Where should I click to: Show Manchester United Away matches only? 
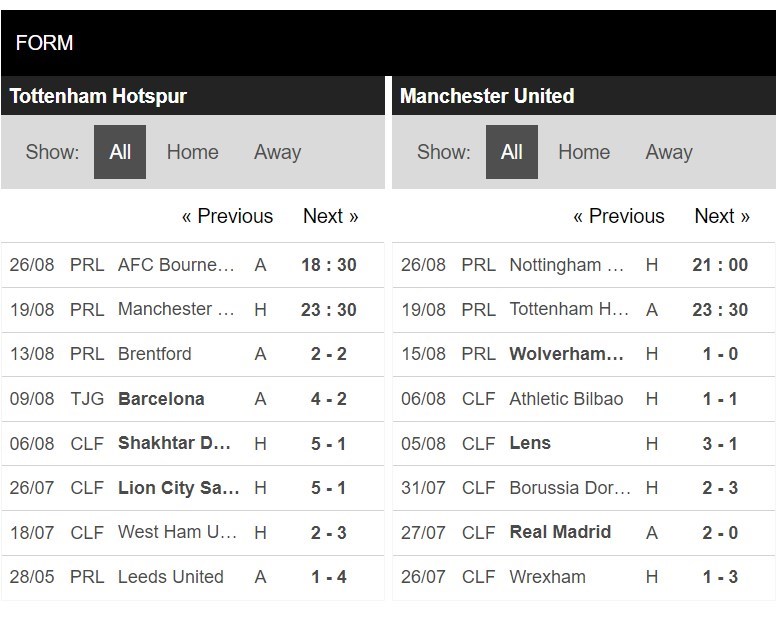point(669,152)
